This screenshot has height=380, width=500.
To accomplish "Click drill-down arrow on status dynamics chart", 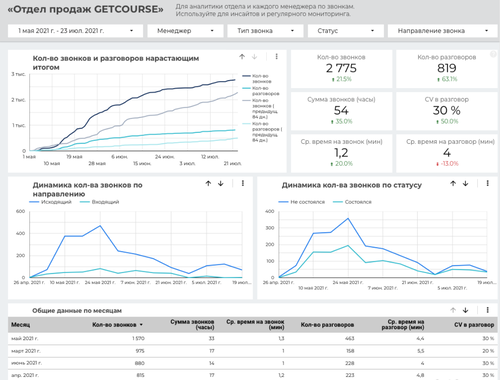I will 466,183.
